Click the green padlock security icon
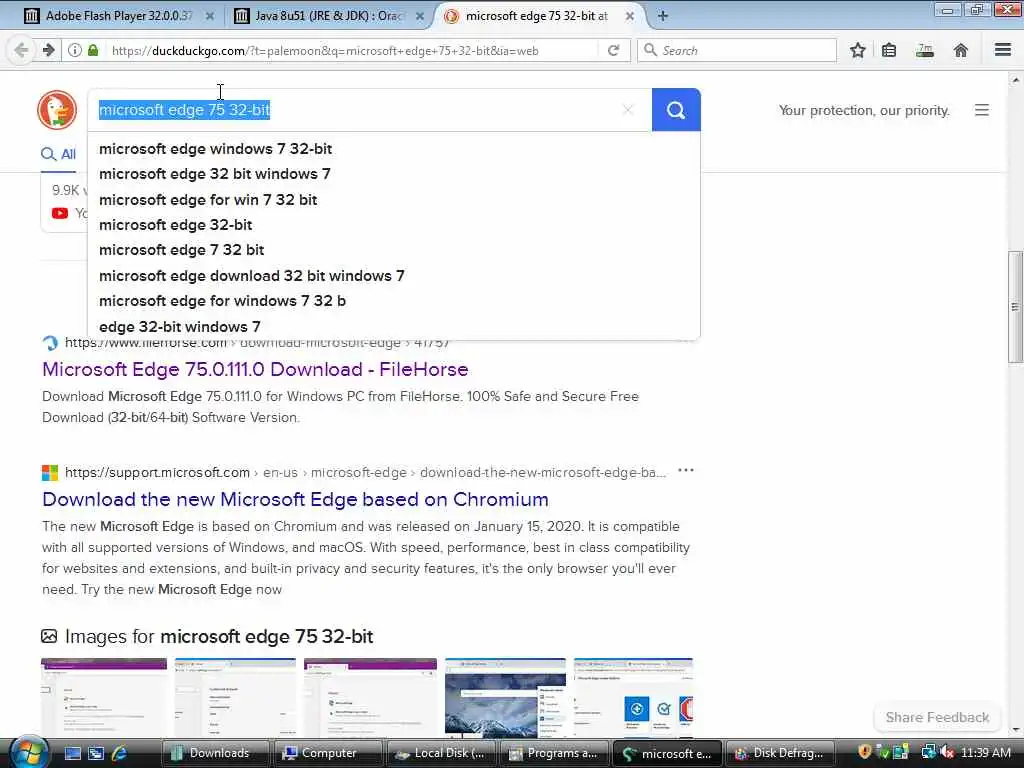This screenshot has width=1024, height=768. pos(93,50)
